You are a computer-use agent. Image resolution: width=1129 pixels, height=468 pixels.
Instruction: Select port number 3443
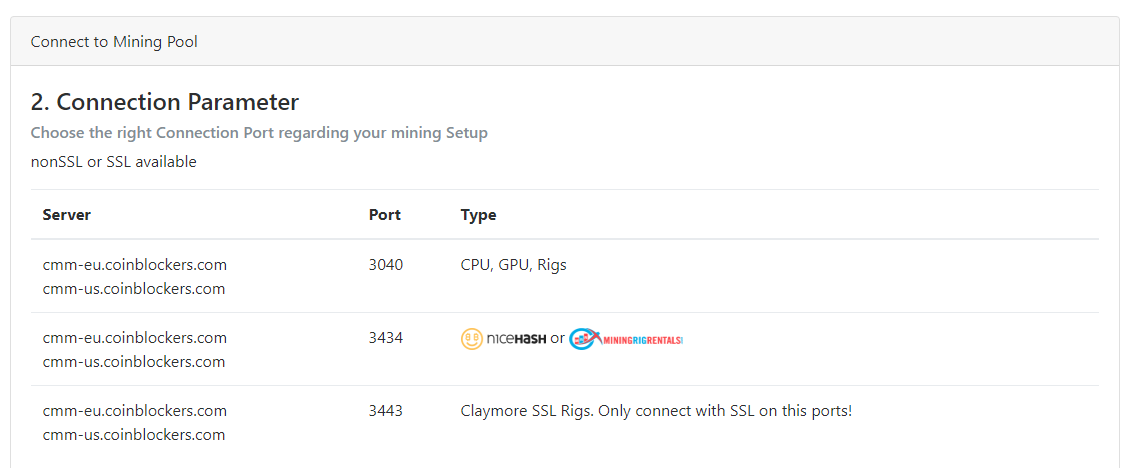click(386, 411)
